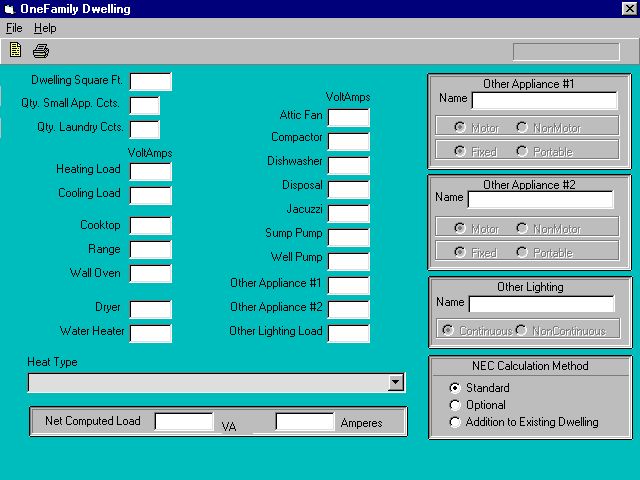This screenshot has height=480, width=640.
Task: Click the Other Lighting Name field
Action: (x=541, y=304)
